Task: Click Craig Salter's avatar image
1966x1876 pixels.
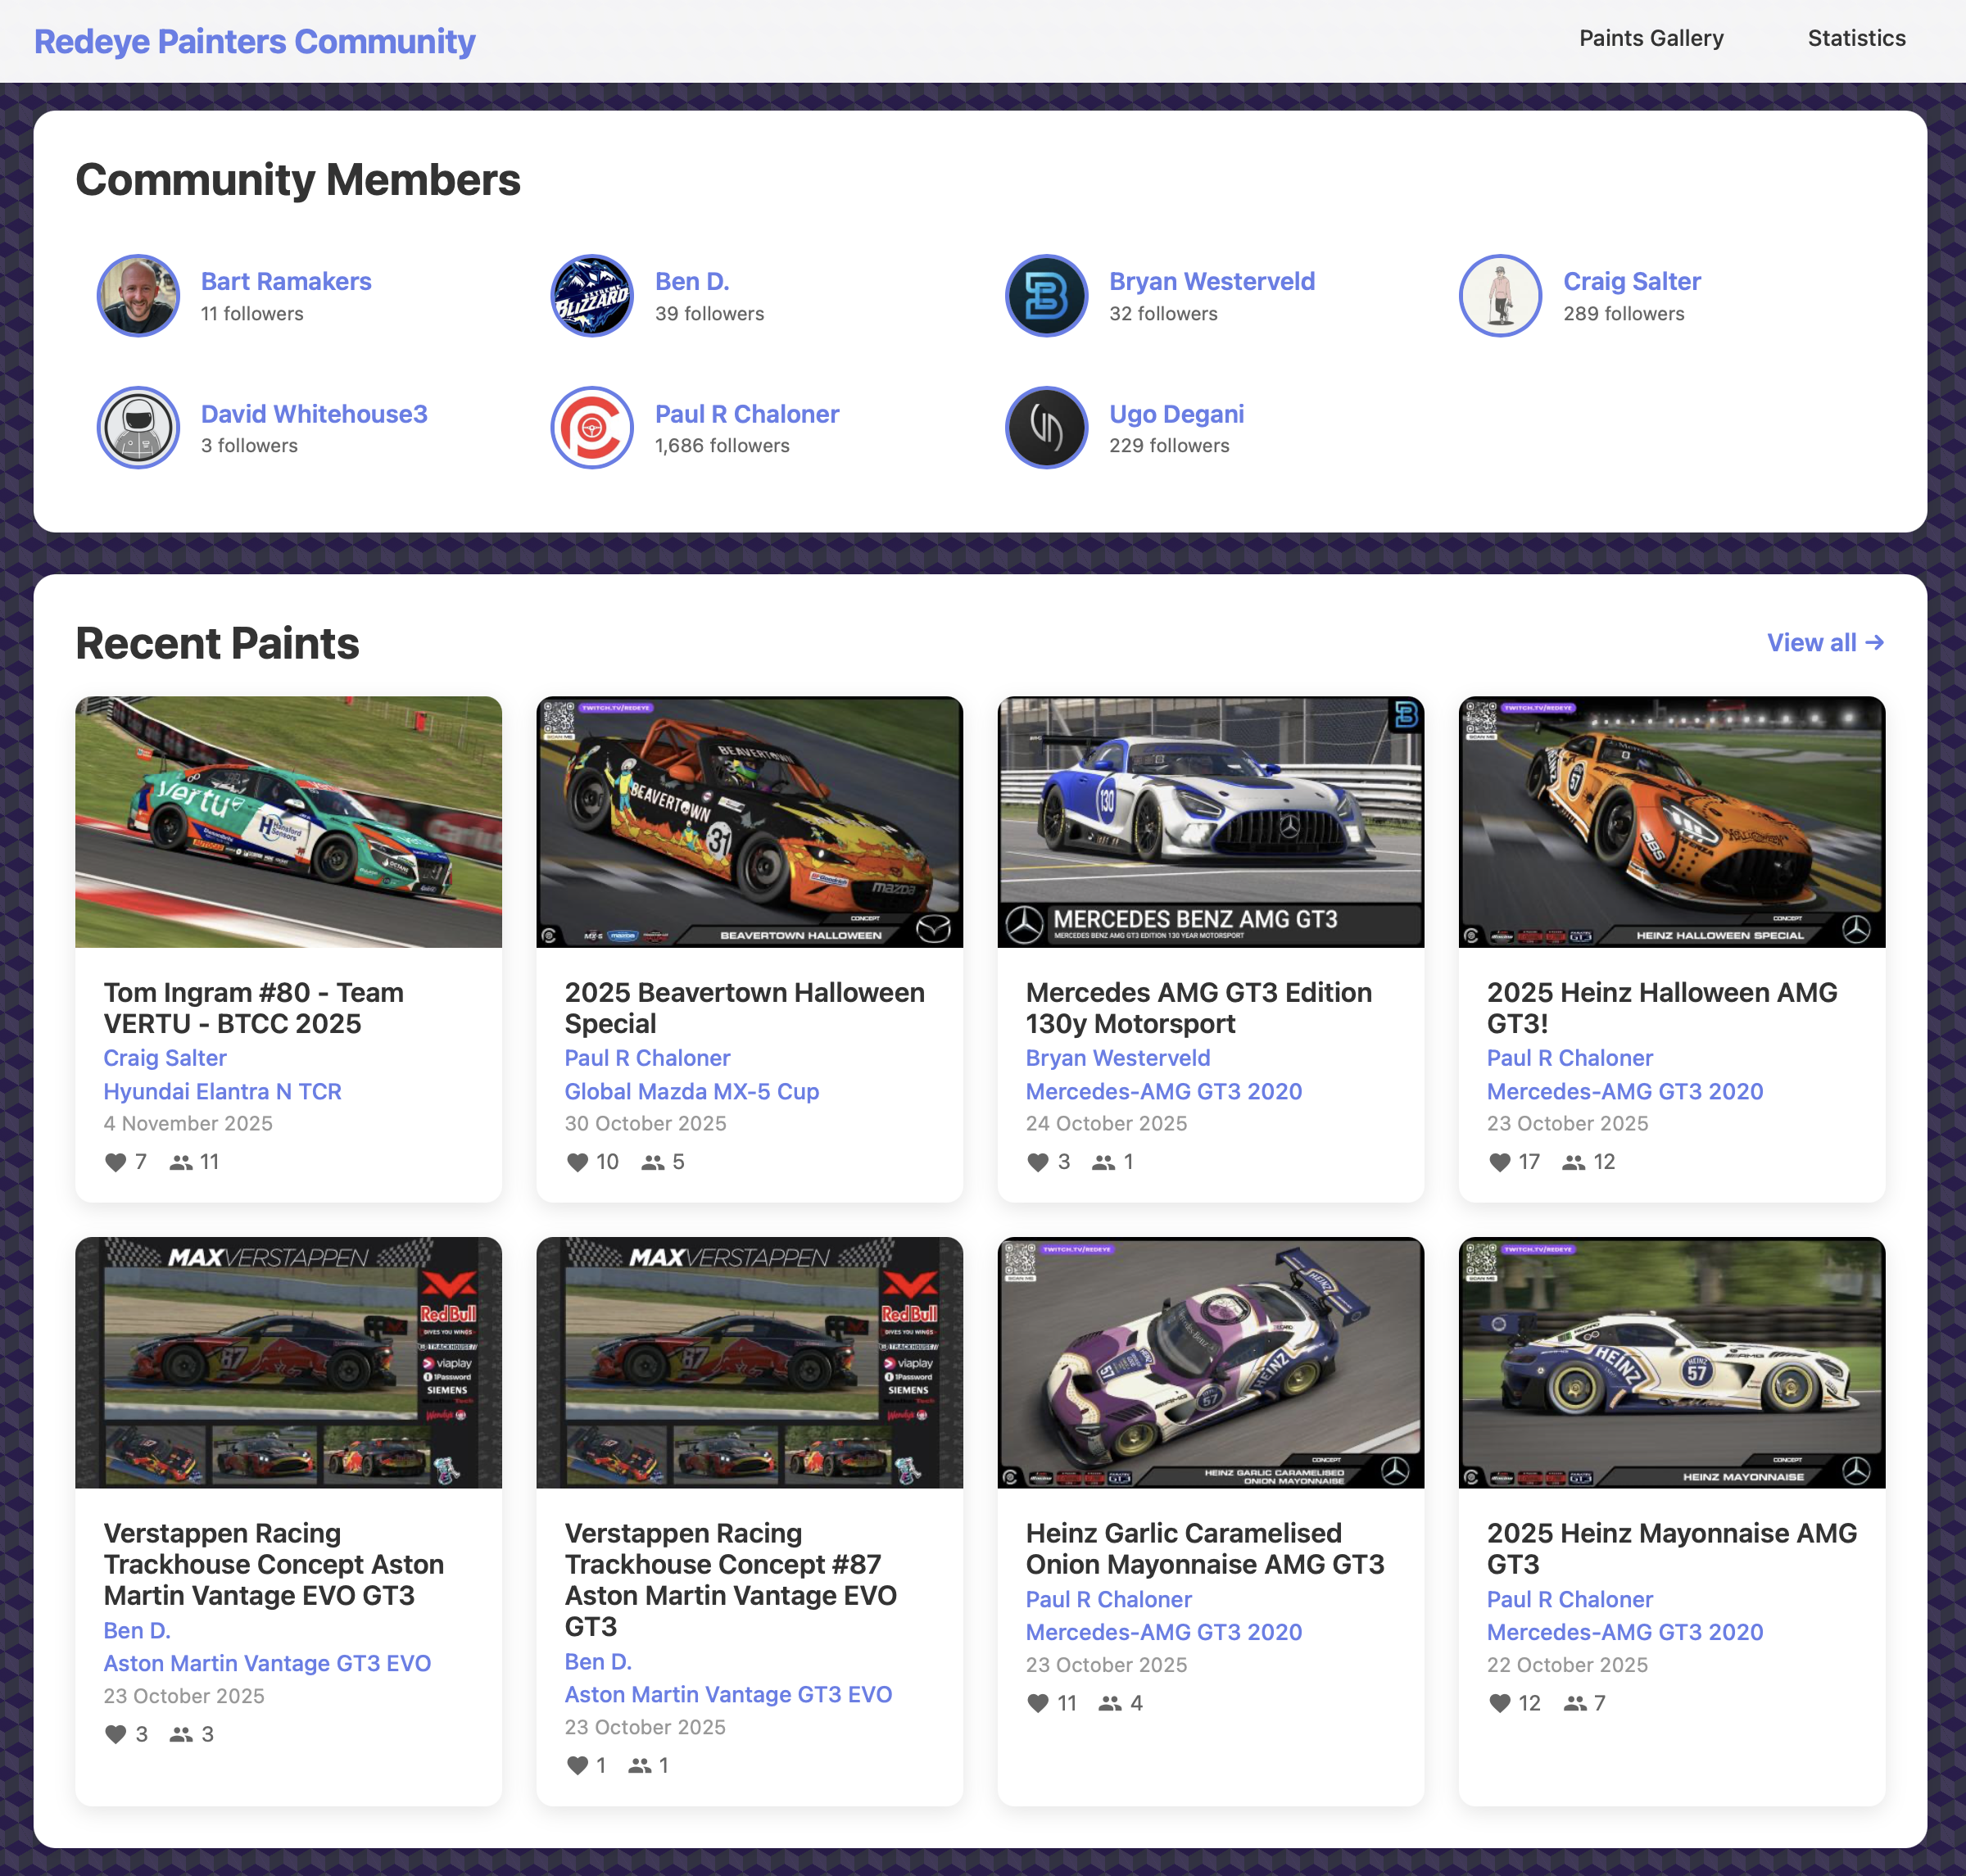Action: (x=1500, y=296)
